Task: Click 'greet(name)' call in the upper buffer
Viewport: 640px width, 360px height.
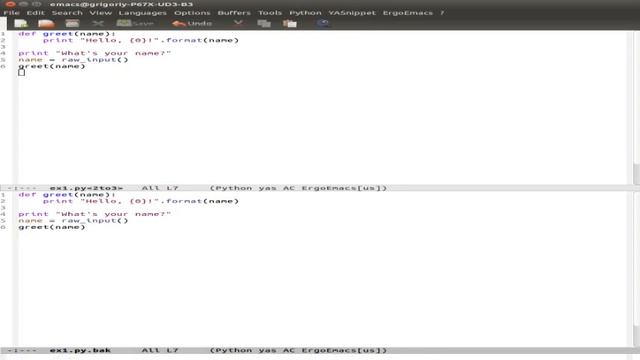Action: tap(52, 66)
